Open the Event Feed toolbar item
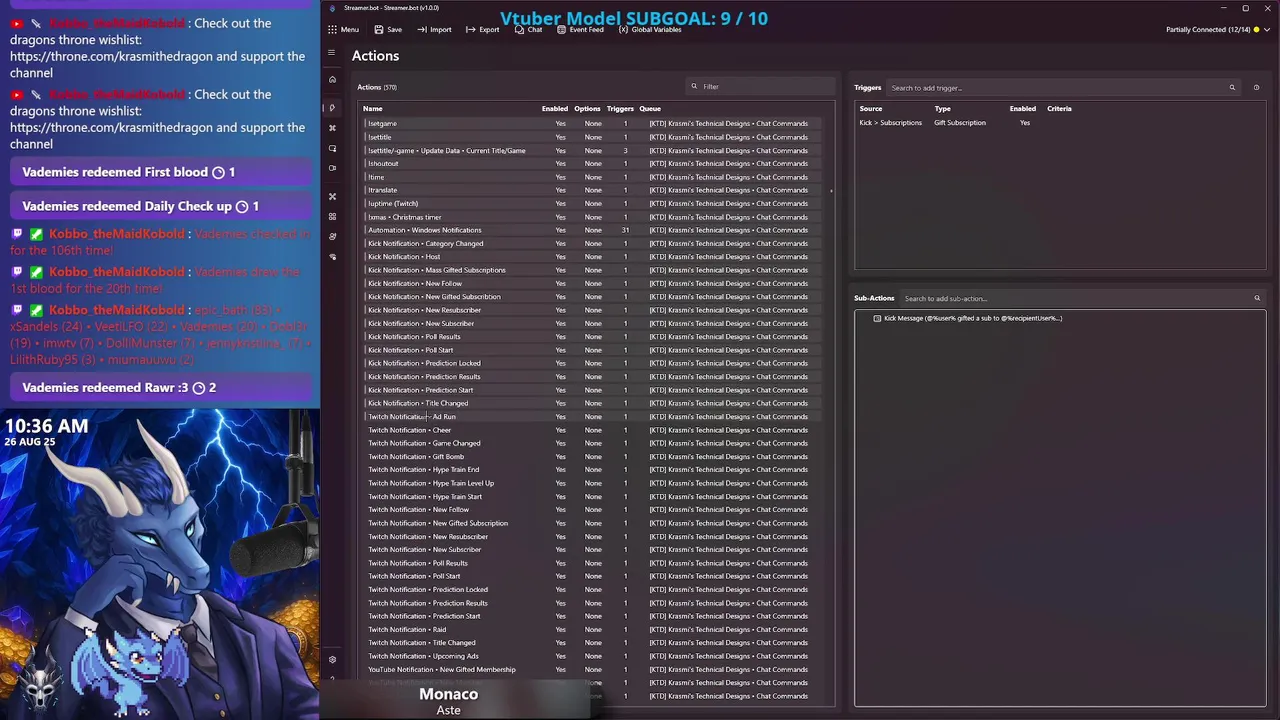Viewport: 1280px width, 720px height. pyautogui.click(x=580, y=30)
